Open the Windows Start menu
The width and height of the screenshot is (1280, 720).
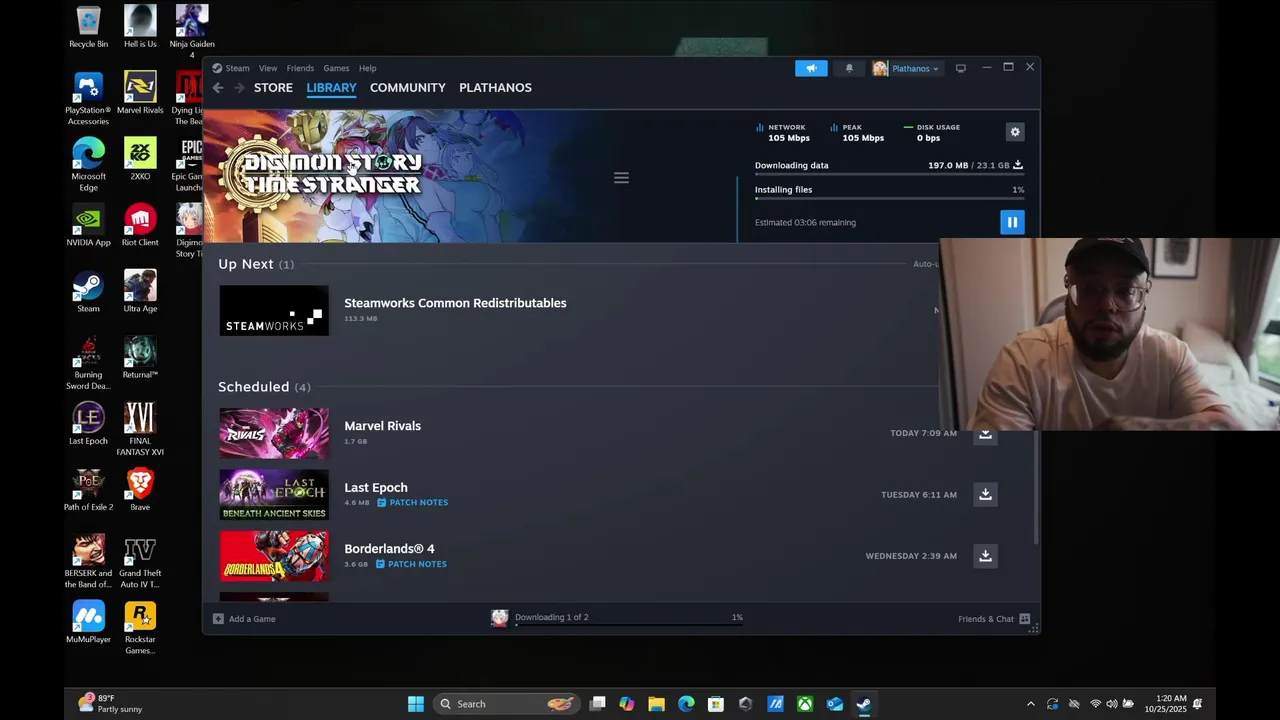416,704
